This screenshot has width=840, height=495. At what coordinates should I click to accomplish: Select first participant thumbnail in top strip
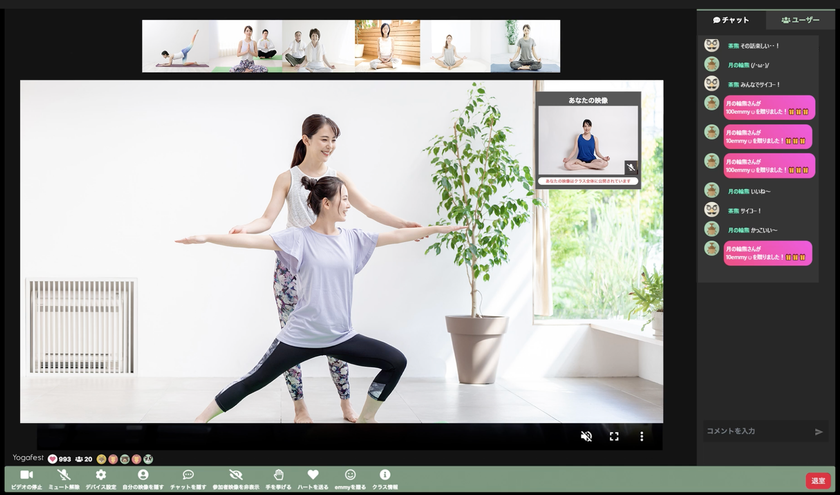[x=177, y=46]
